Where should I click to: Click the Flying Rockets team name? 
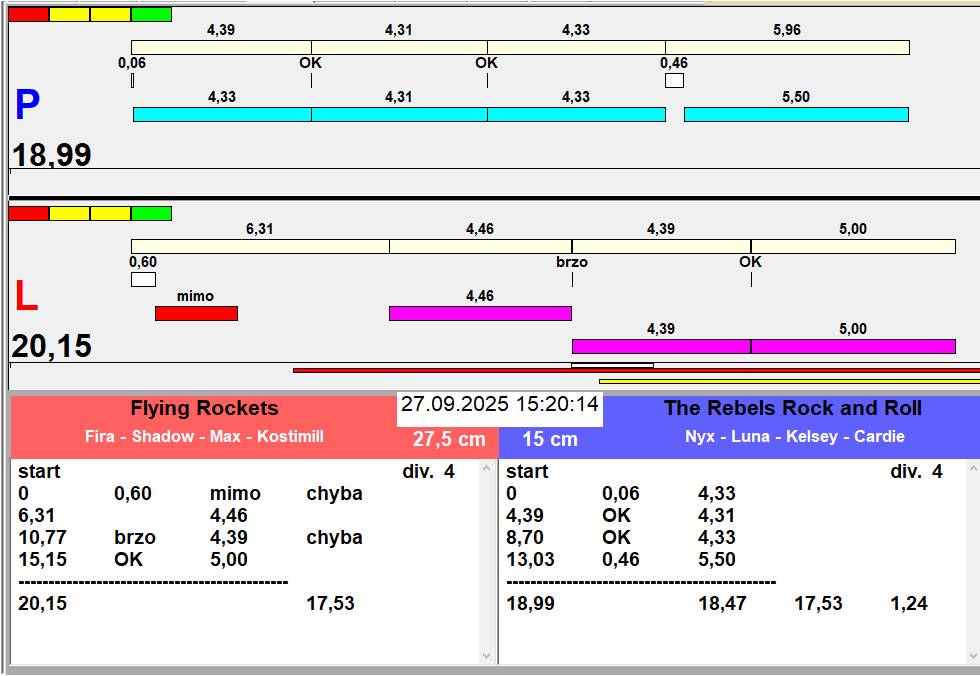pos(204,409)
